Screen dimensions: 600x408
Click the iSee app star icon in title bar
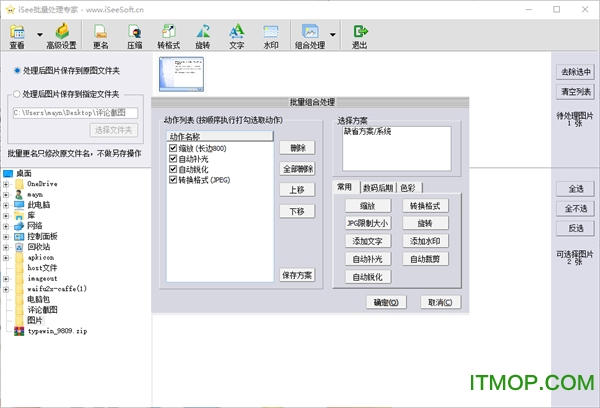pyautogui.click(x=10, y=10)
